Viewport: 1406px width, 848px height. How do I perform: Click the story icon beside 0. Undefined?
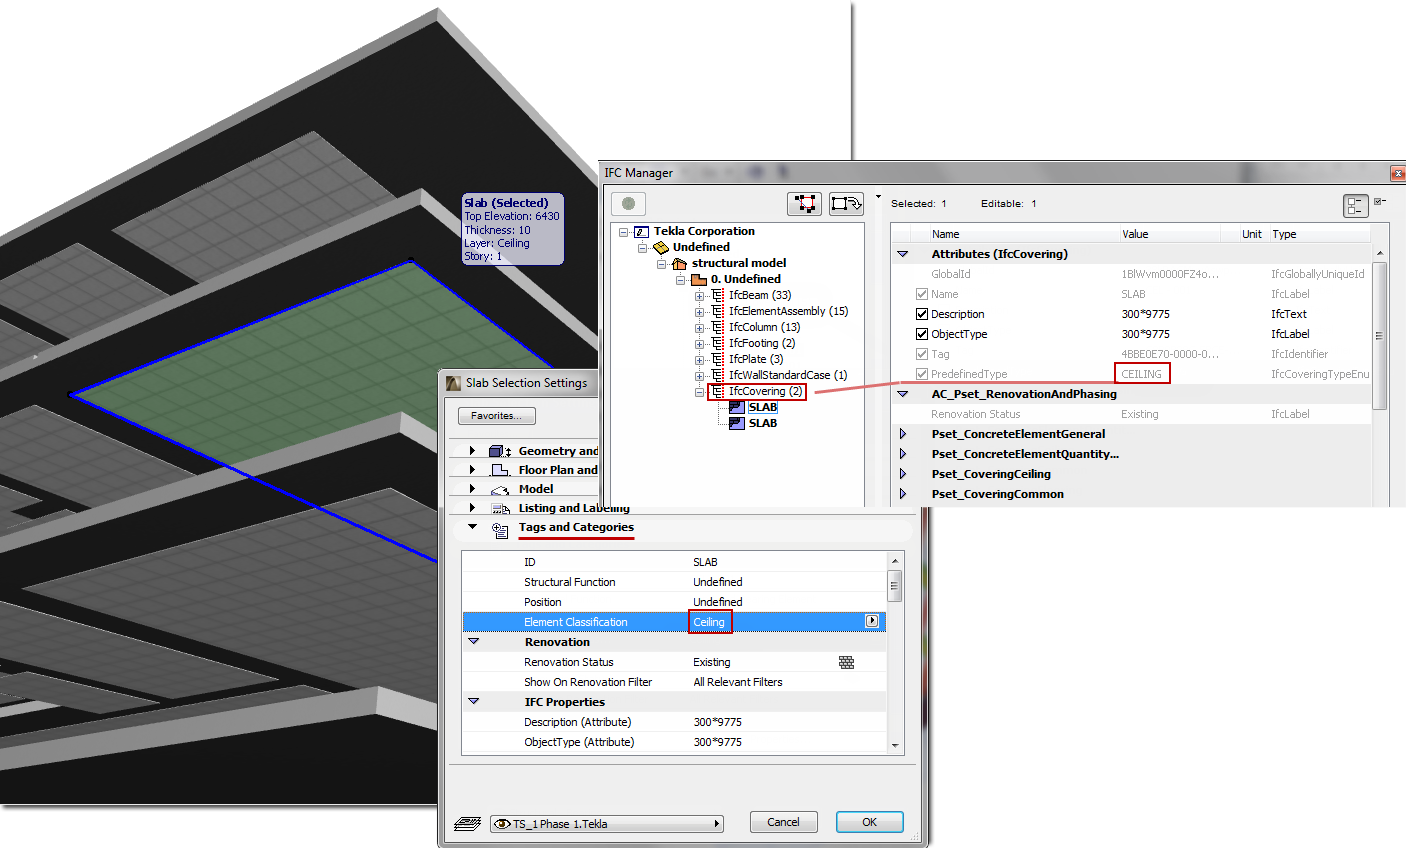coord(699,280)
